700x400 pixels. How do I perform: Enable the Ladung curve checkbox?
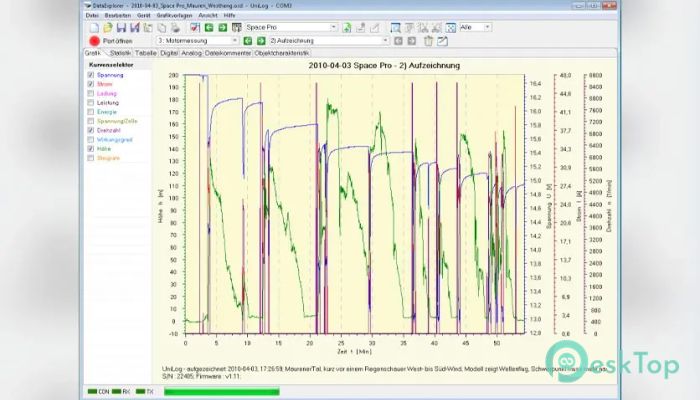(x=91, y=93)
